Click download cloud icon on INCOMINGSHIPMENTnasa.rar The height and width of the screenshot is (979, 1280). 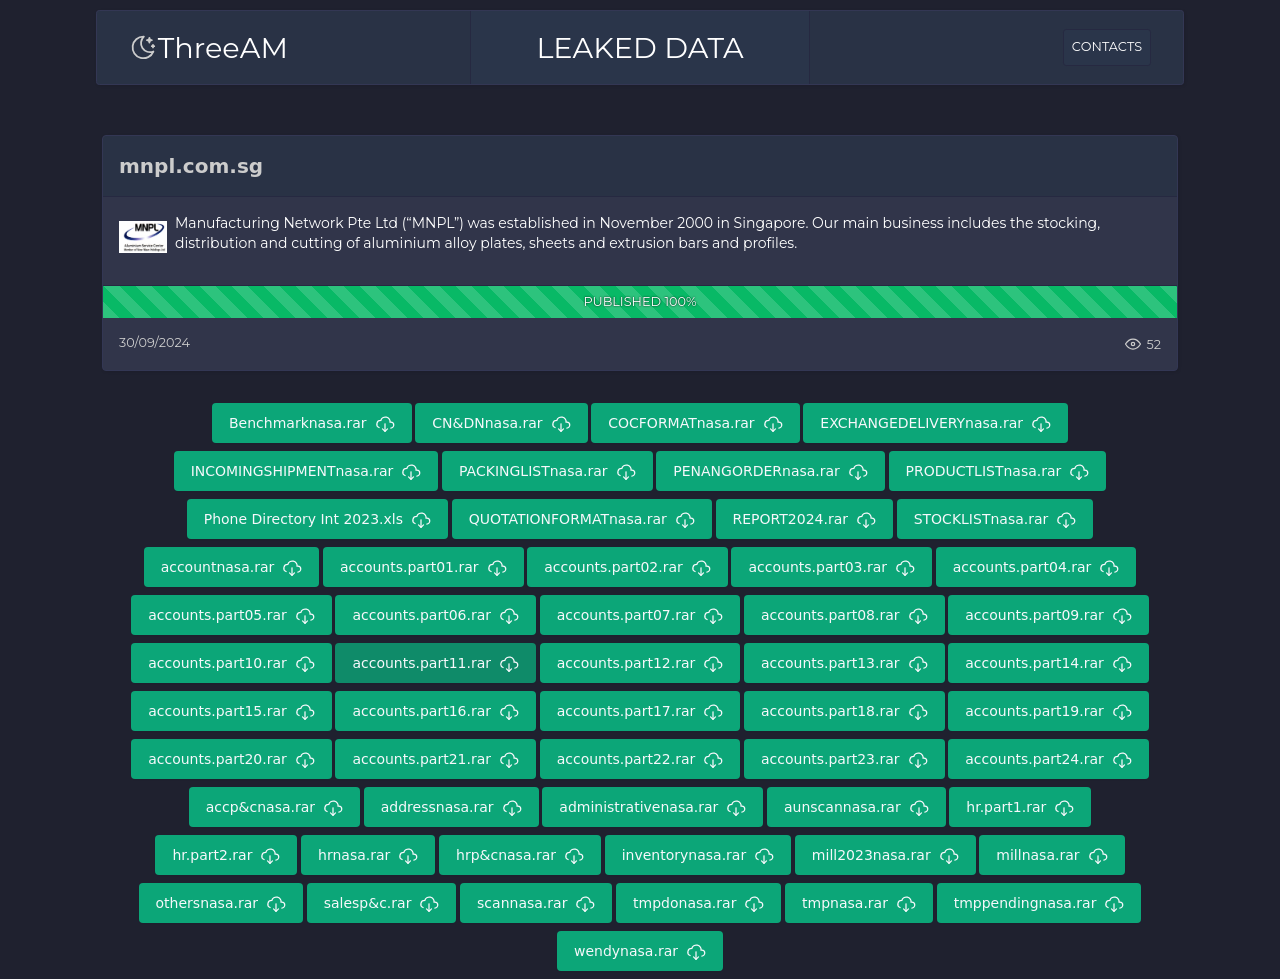[x=411, y=472]
